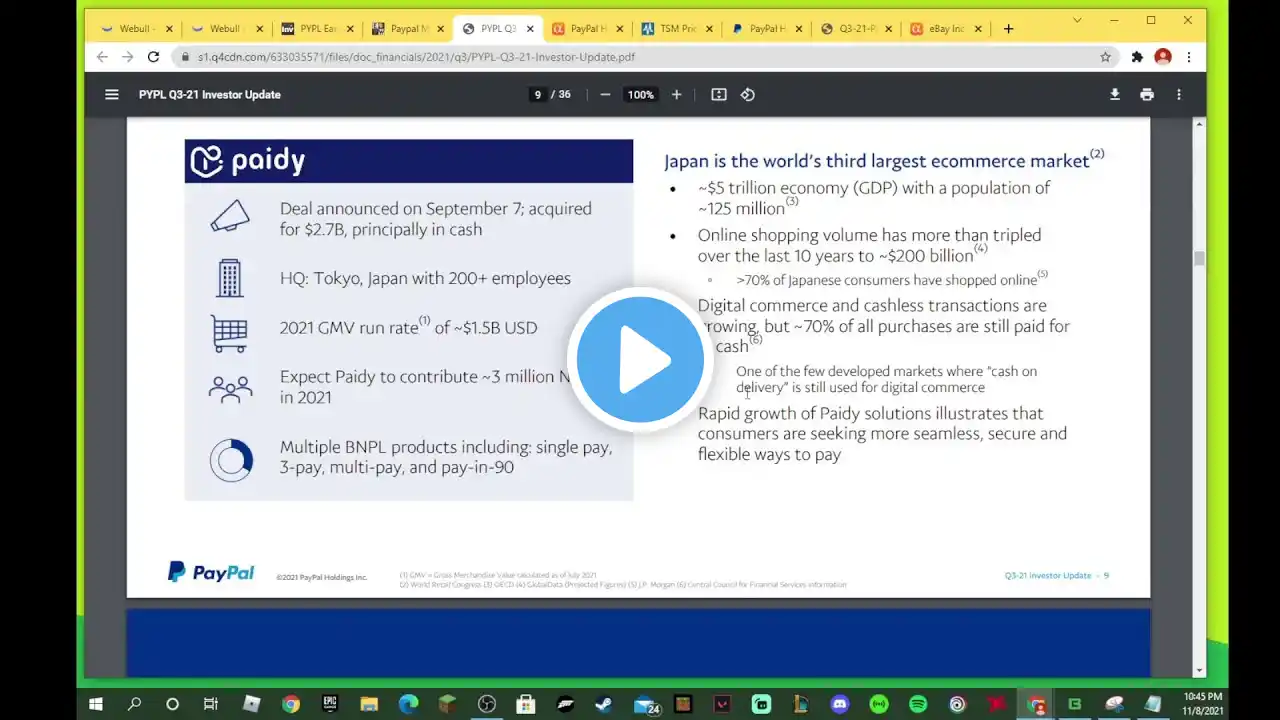This screenshot has height=720, width=1280.
Task: Go back in browser history
Action: pos(102,57)
